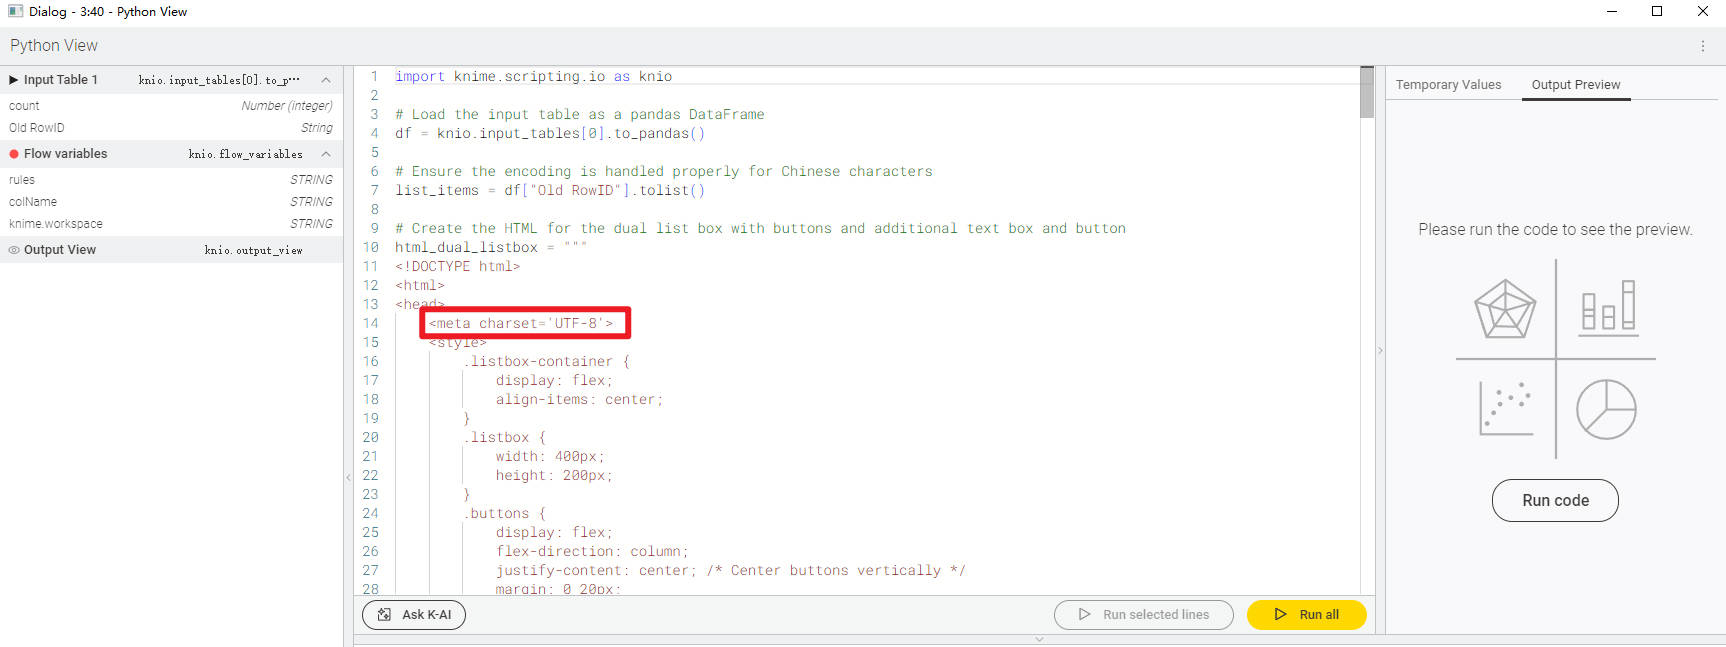Image resolution: width=1726 pixels, height=647 pixels.
Task: Collapse the left inputs panel
Action: [x=348, y=478]
